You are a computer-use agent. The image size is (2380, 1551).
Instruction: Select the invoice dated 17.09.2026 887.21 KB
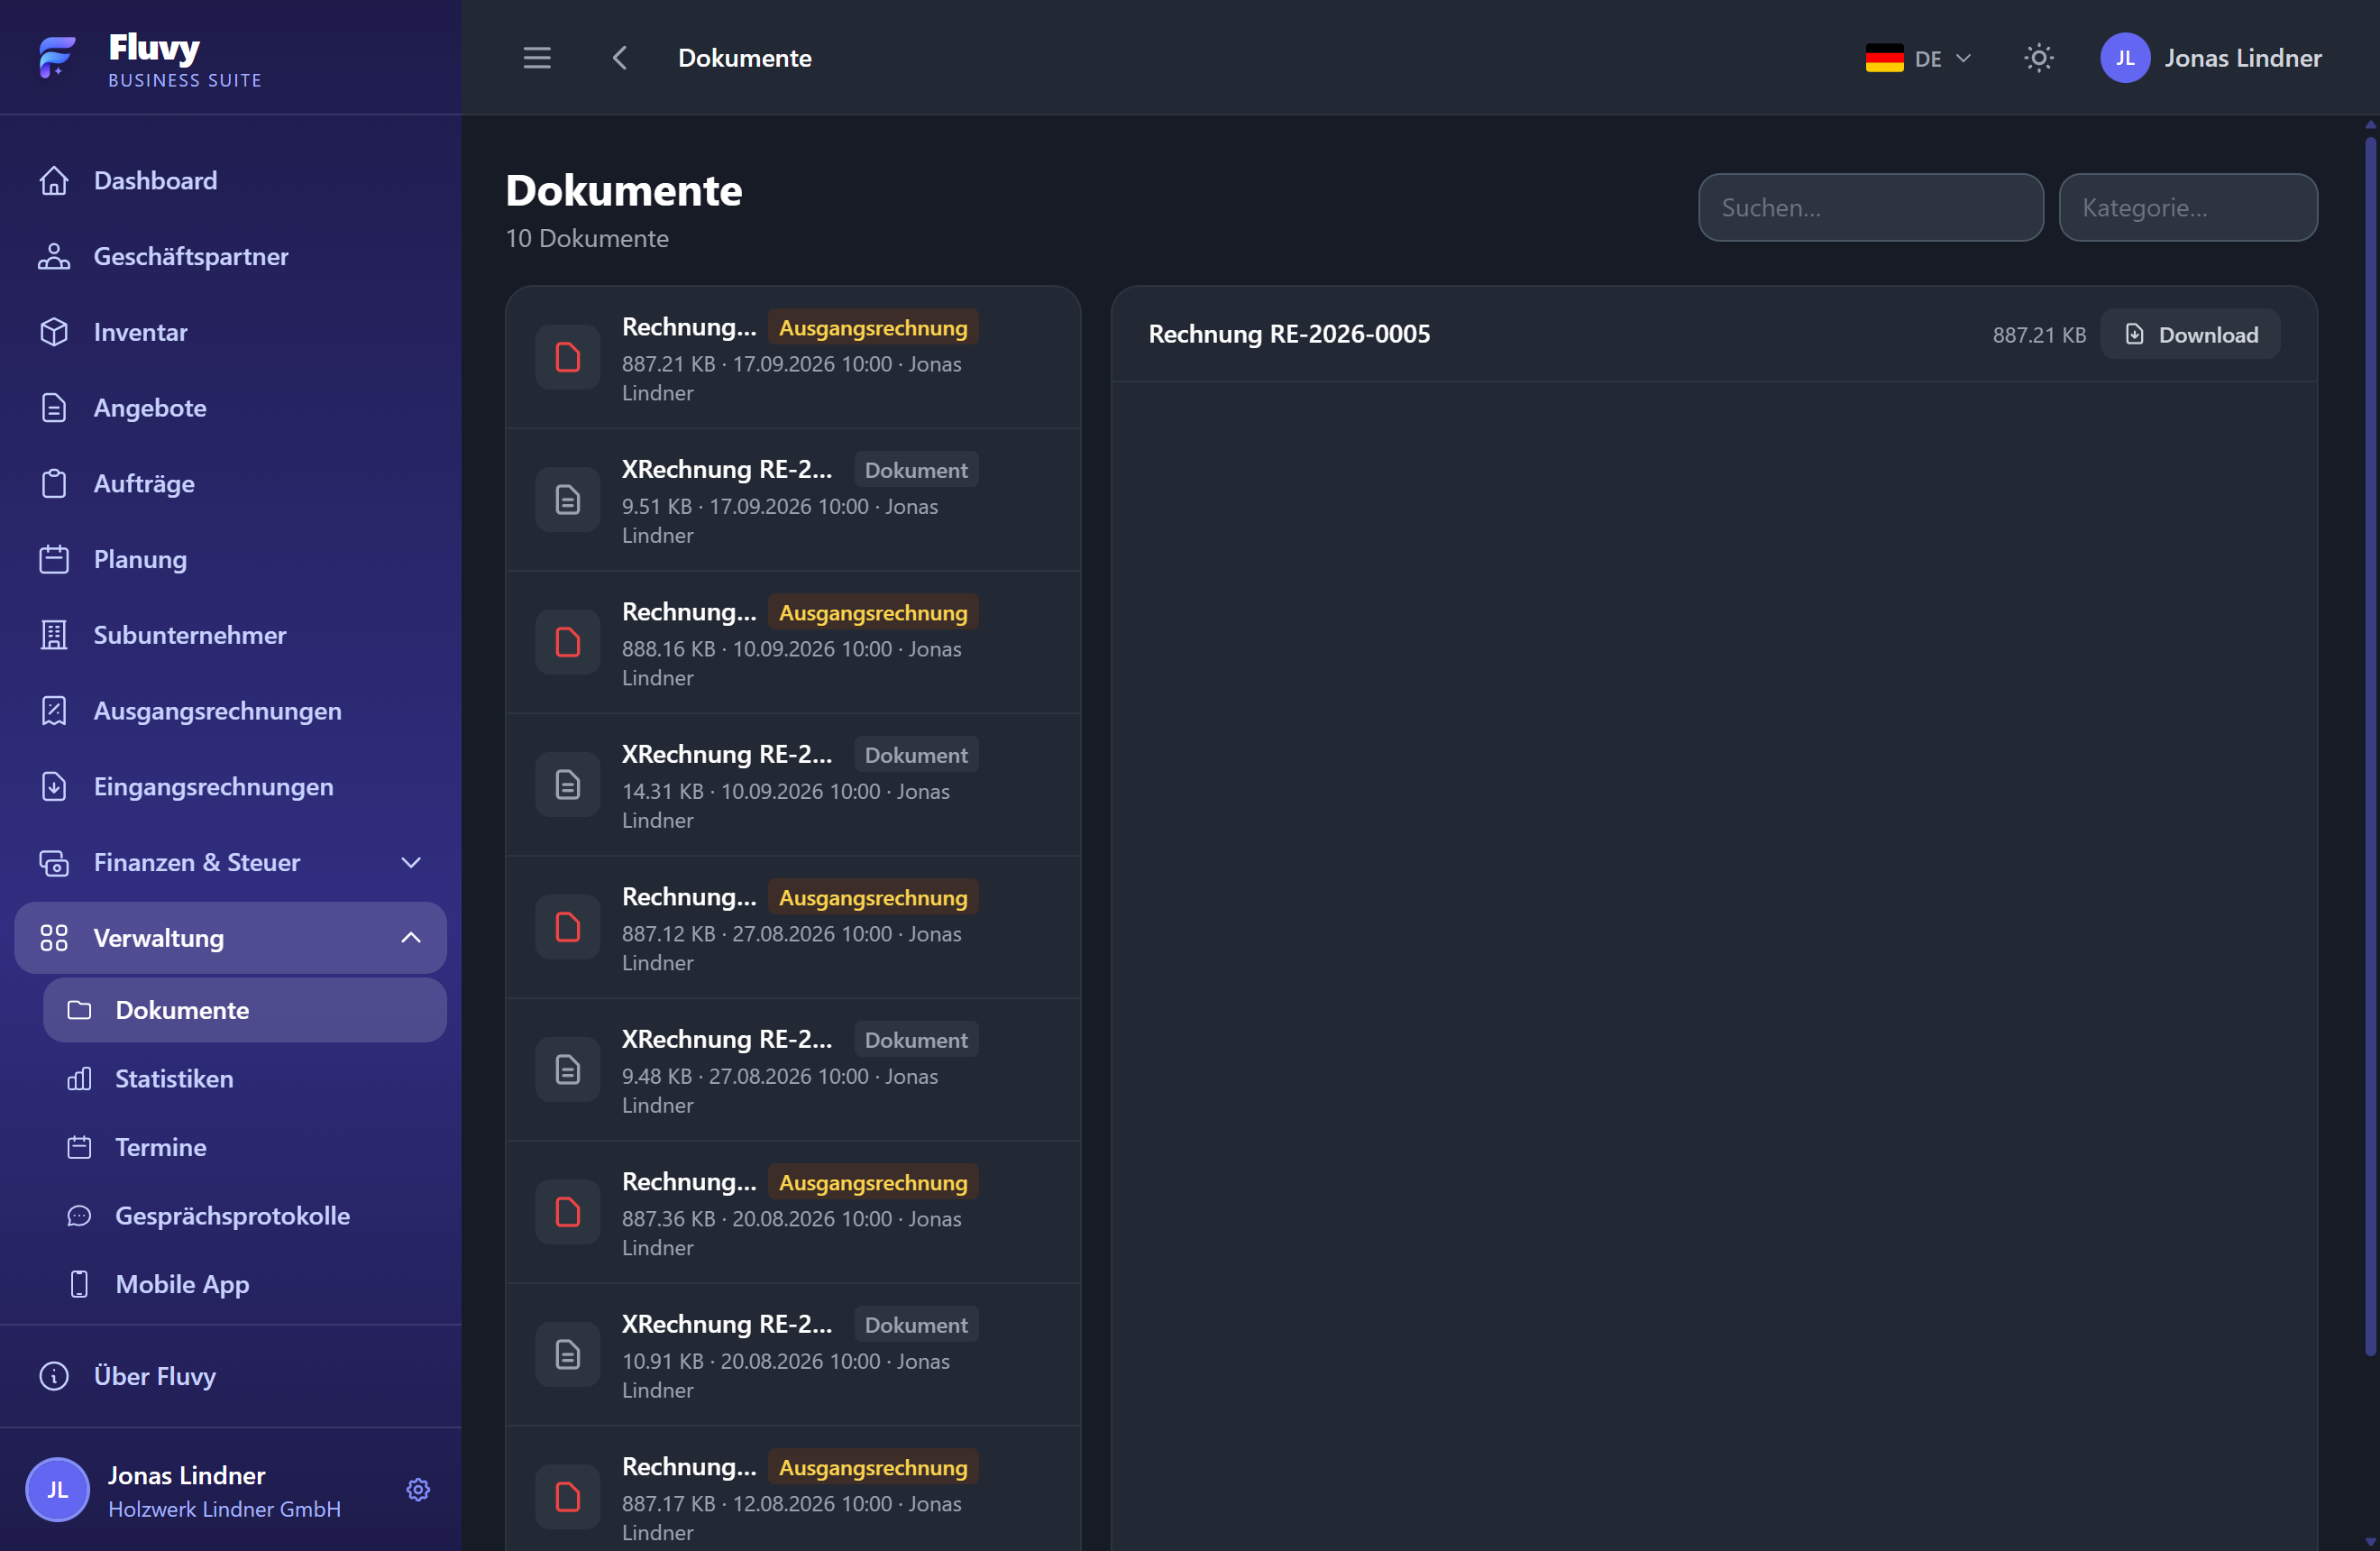click(793, 358)
